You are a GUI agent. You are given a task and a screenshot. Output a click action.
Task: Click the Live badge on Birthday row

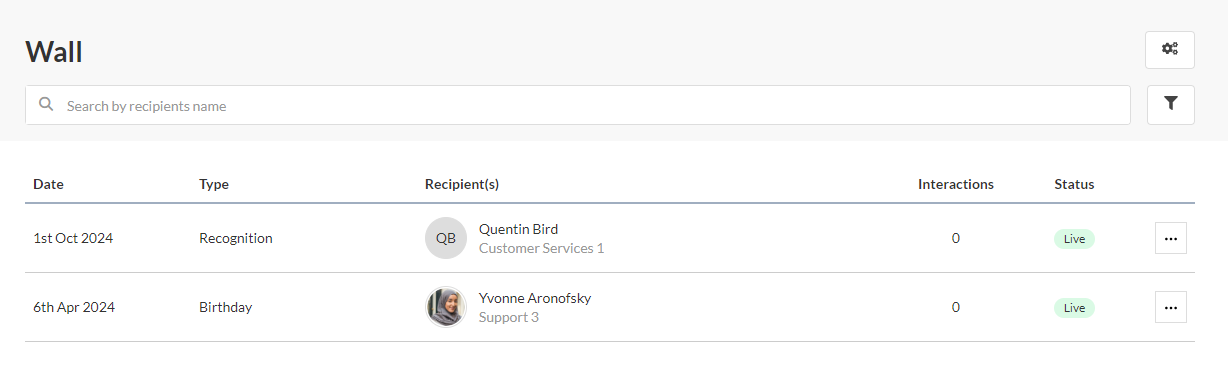pyautogui.click(x=1074, y=308)
